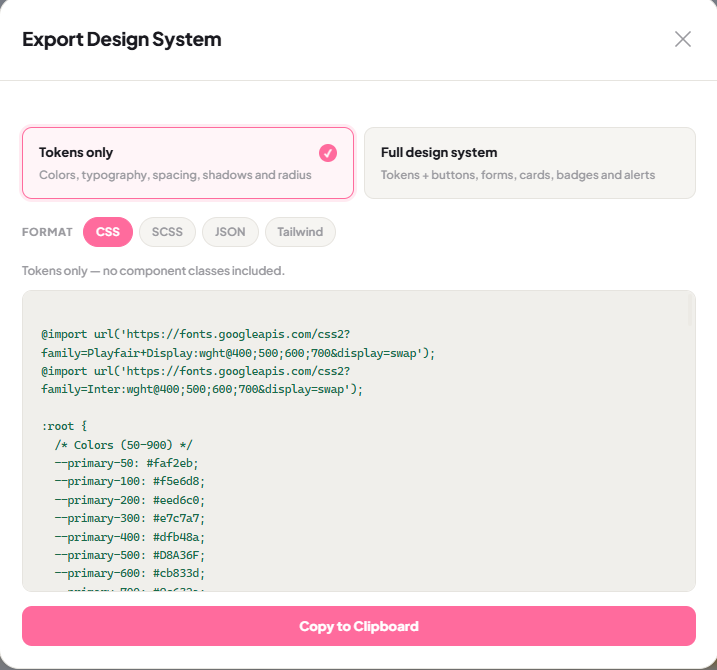Click the --primary-500 #D8A36F token line
The height and width of the screenshot is (670, 717).
129,555
